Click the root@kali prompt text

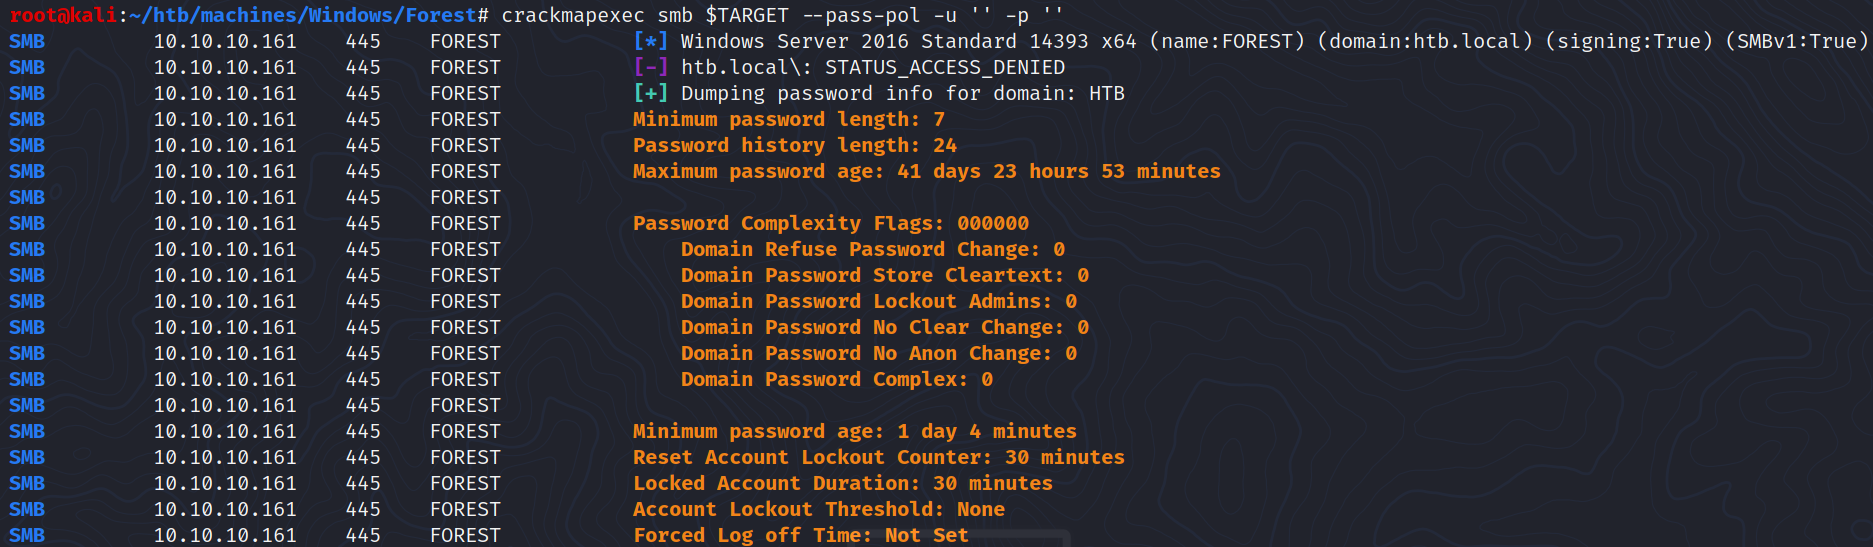pos(63,15)
